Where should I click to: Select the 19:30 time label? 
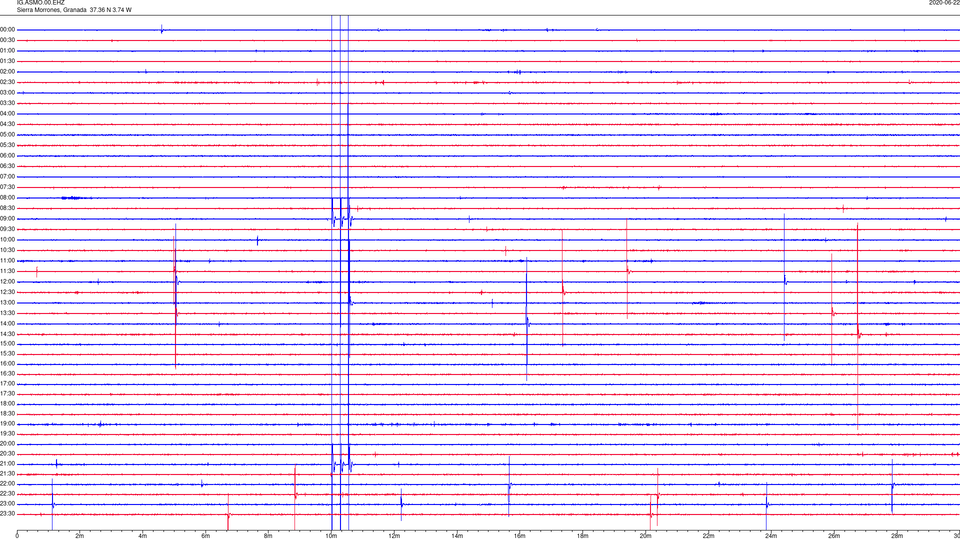coord(8,433)
